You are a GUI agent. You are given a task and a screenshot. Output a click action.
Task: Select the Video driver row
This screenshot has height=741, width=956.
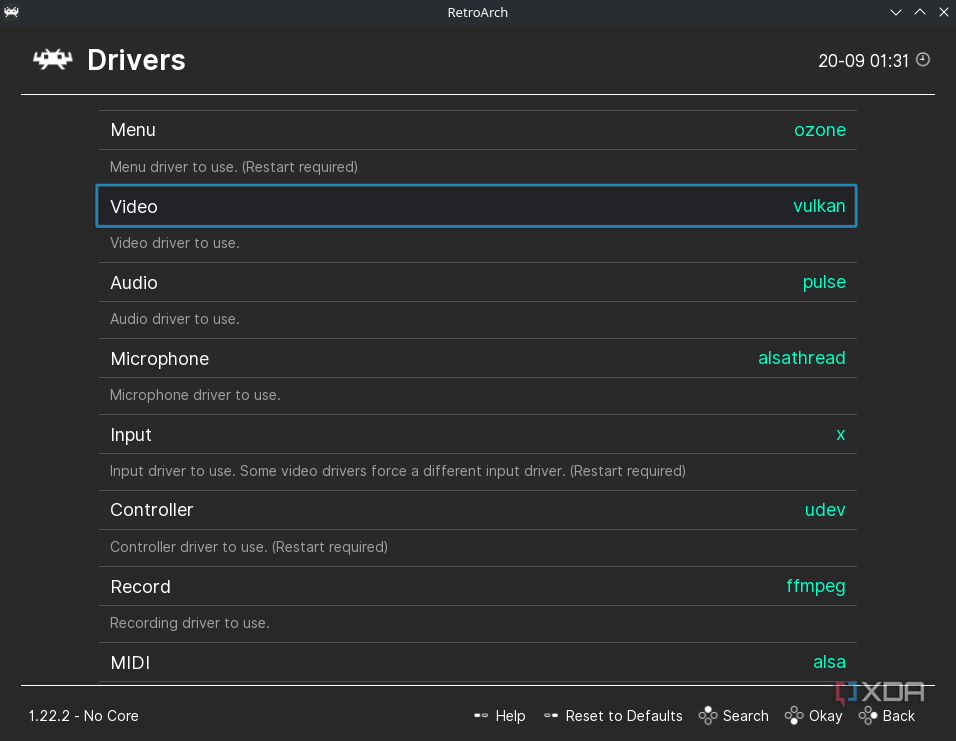point(476,206)
